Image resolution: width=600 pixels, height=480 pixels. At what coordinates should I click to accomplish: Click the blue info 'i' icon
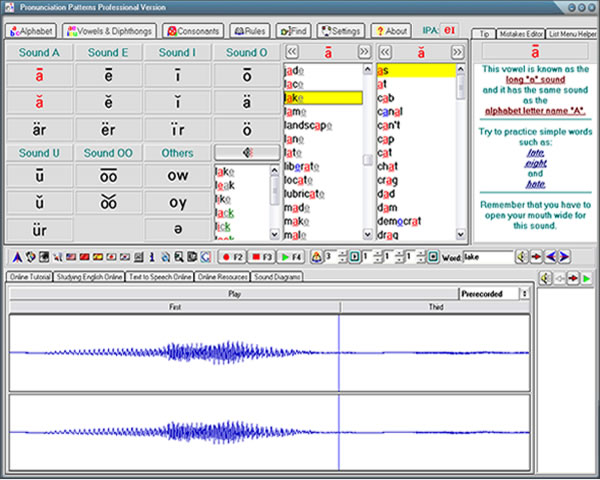(152, 257)
